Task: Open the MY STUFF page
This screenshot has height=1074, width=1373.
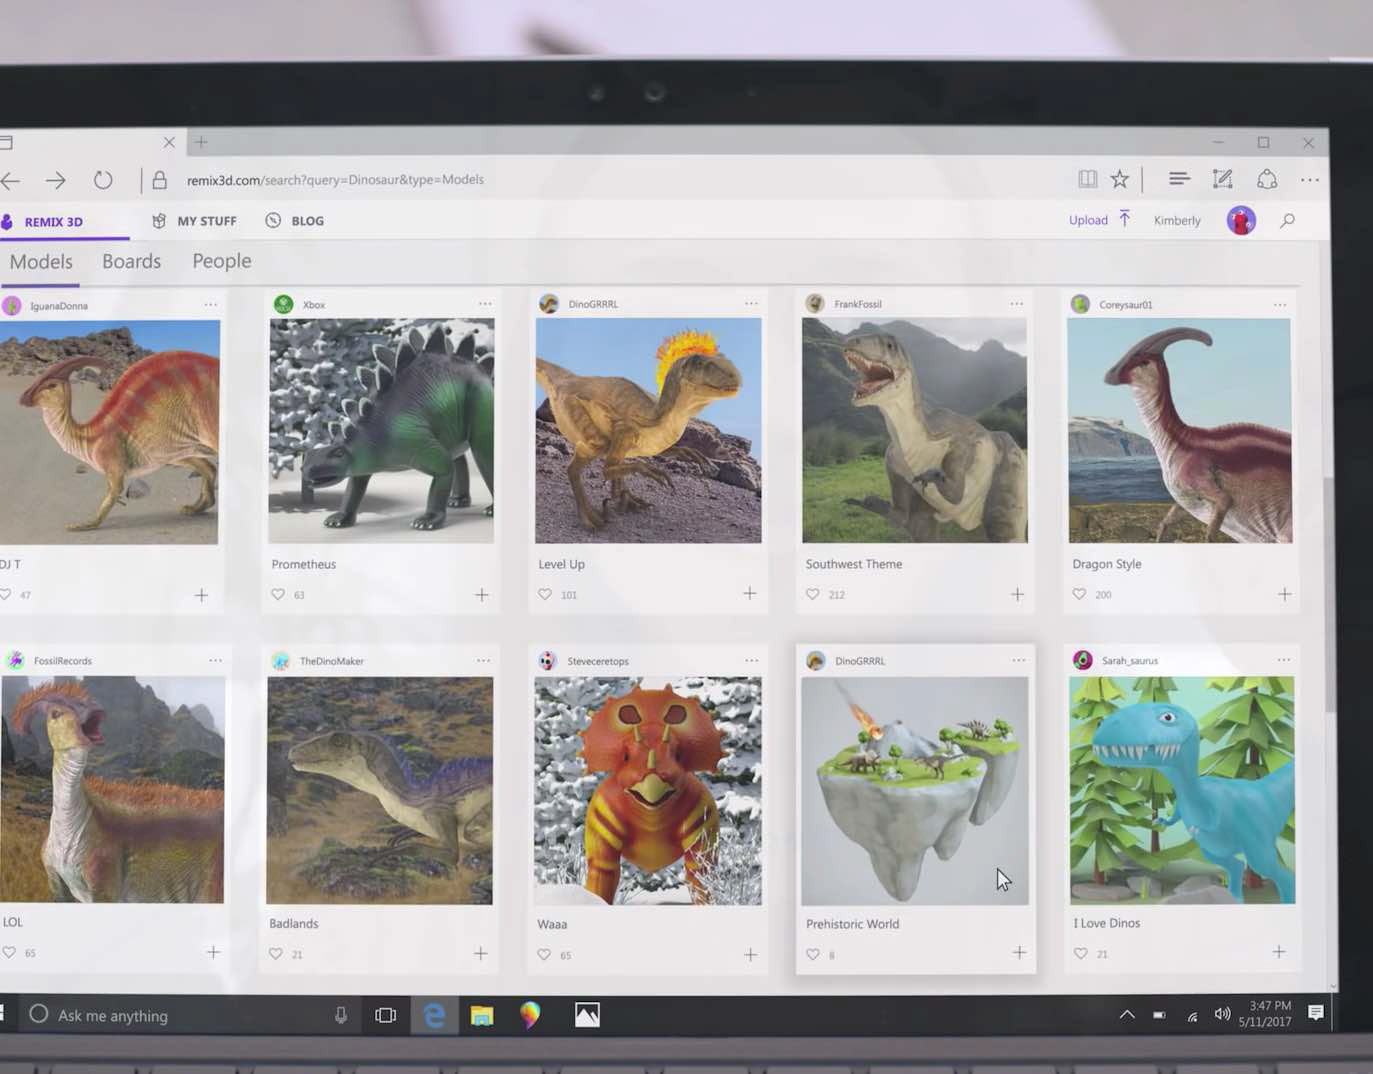Action: [x=194, y=221]
